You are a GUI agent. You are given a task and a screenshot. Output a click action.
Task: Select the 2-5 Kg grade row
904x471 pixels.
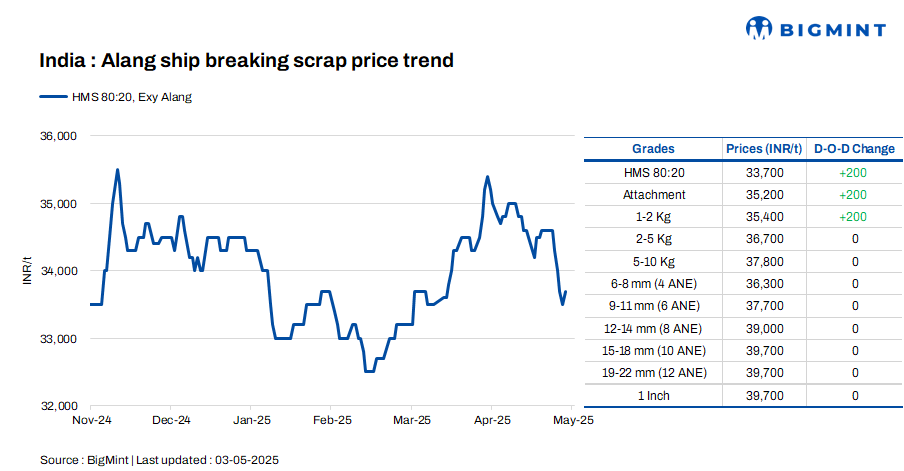pos(653,239)
